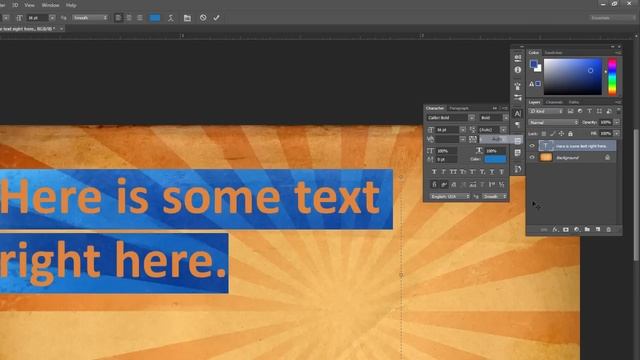This screenshot has width=640, height=360.
Task: Cancel the current text edit in options bar
Action: click(x=203, y=18)
